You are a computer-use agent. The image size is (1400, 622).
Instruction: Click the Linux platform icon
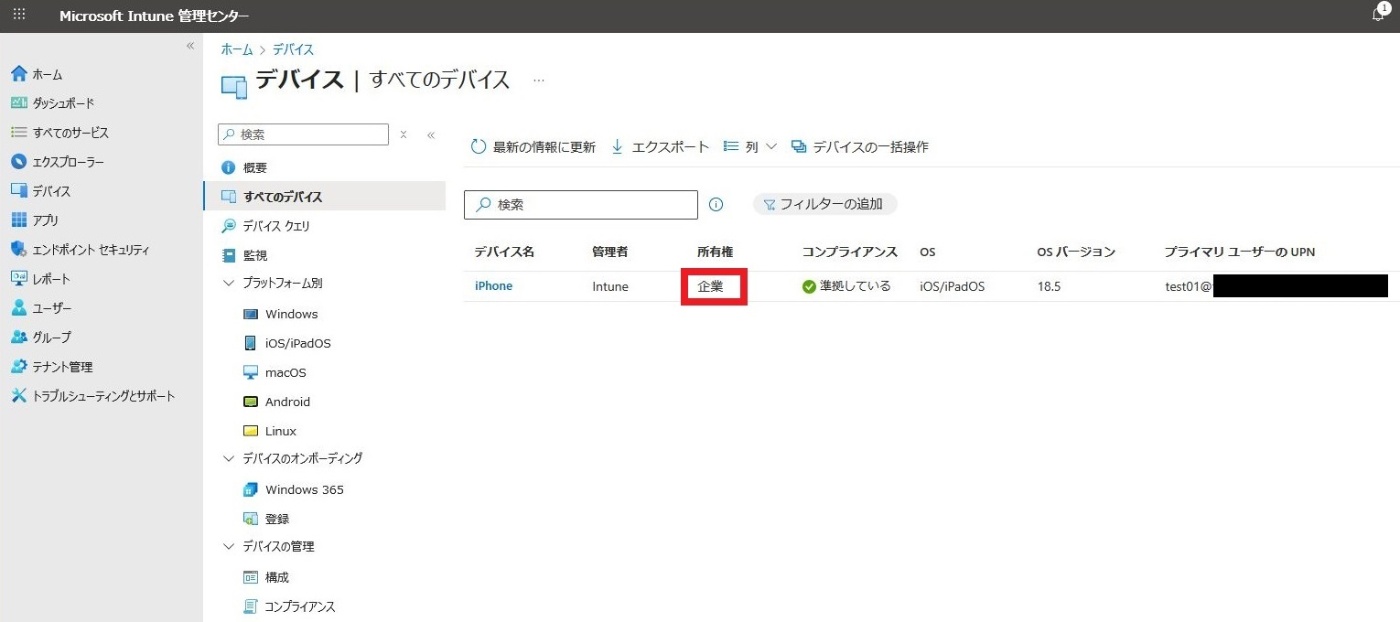(x=250, y=431)
